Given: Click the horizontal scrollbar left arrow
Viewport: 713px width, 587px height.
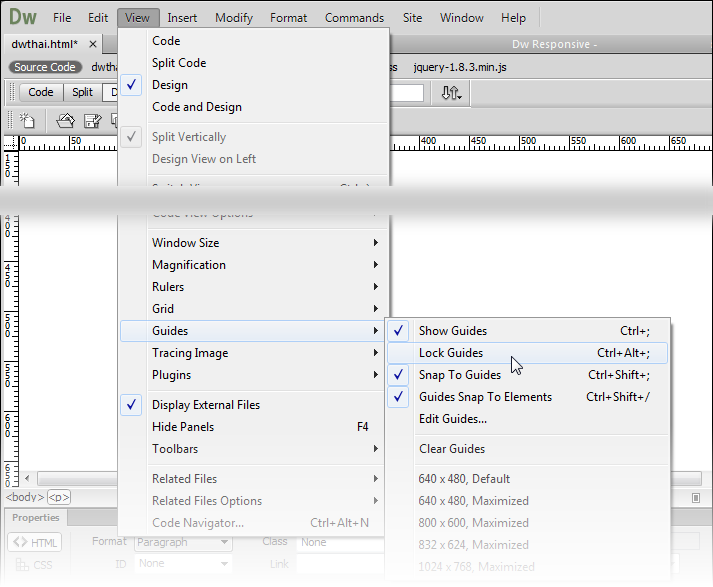Looking at the screenshot, I should [x=27, y=479].
